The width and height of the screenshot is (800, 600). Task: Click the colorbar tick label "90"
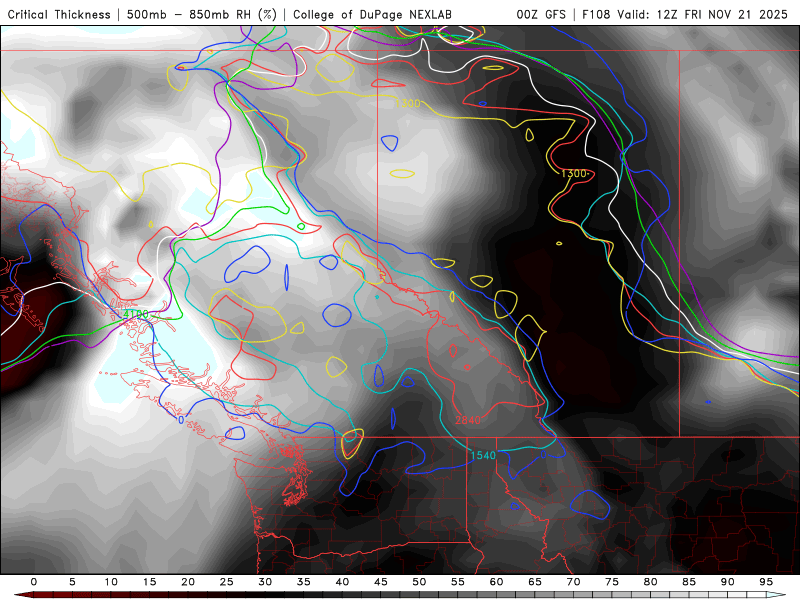728,582
